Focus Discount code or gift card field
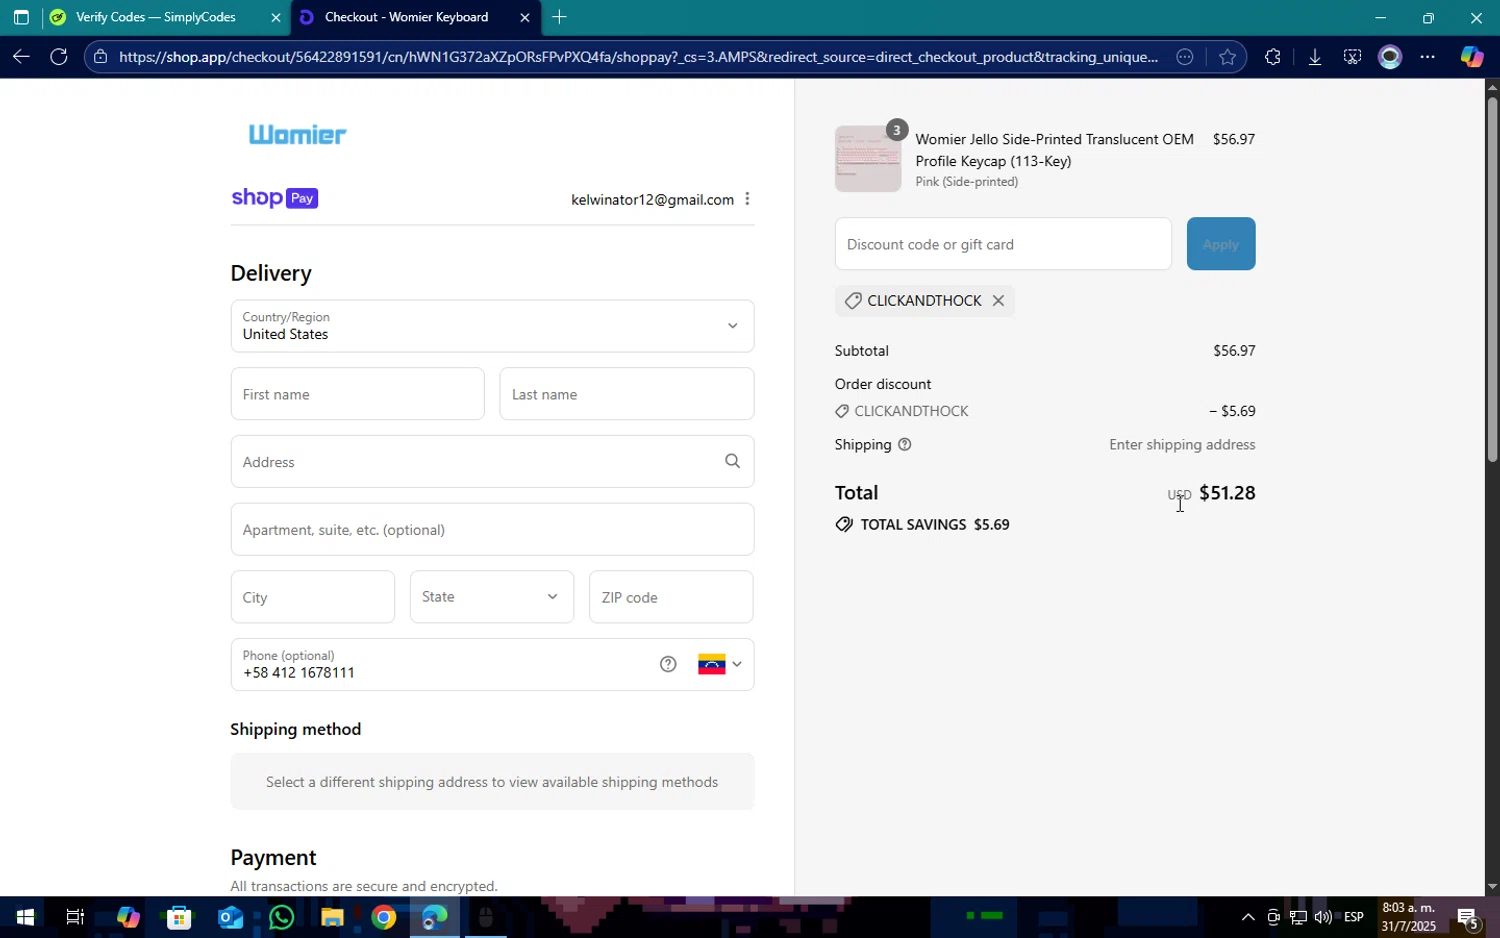The image size is (1500, 938). click(x=1003, y=244)
